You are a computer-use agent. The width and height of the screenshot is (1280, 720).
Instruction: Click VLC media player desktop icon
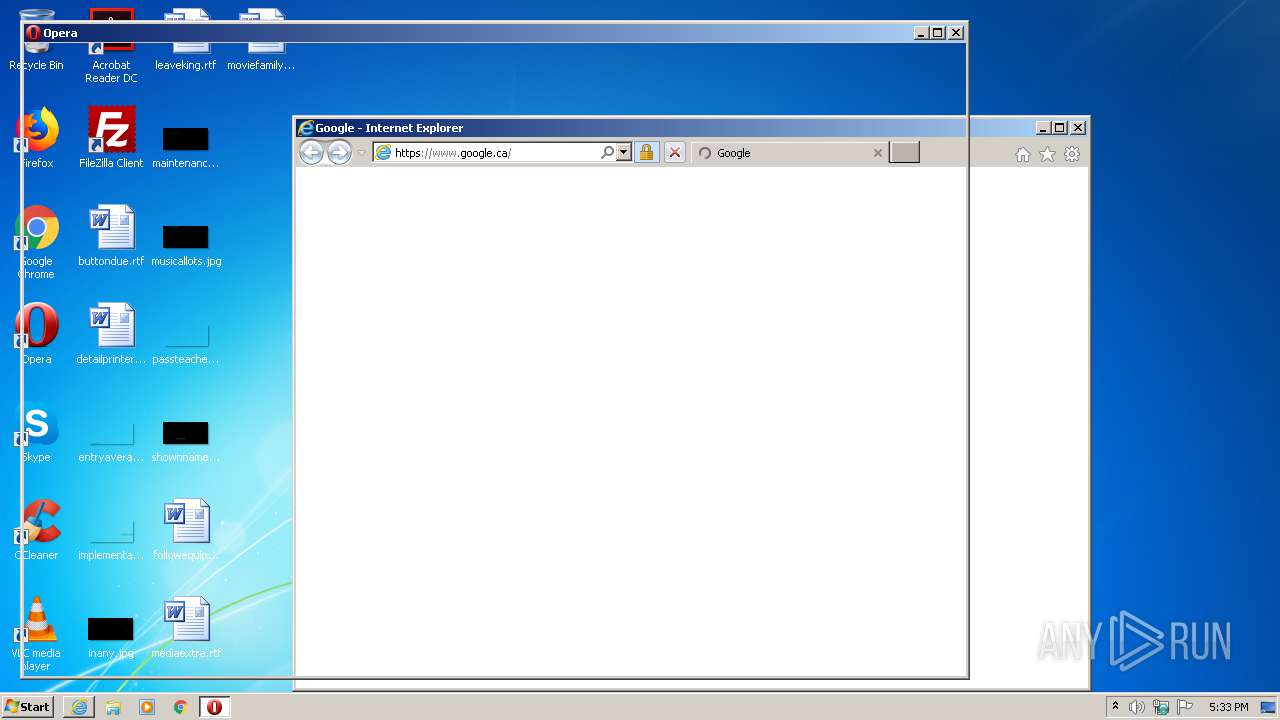36,634
